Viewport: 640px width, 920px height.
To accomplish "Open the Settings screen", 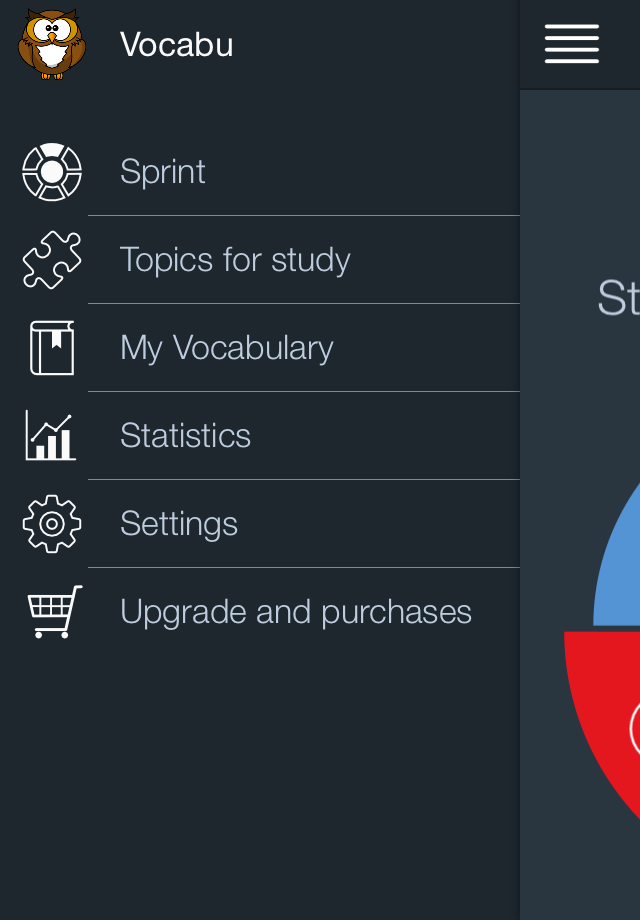I will 178,523.
